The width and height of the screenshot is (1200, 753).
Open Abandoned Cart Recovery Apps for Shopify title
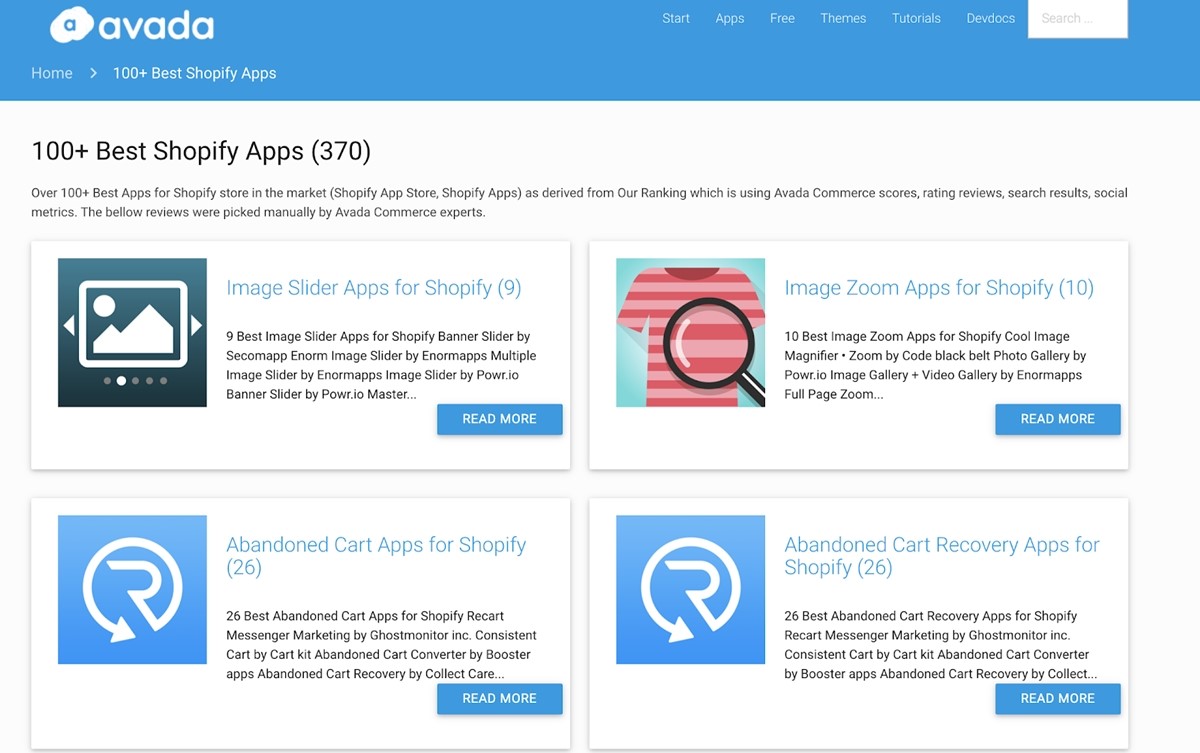(942, 556)
